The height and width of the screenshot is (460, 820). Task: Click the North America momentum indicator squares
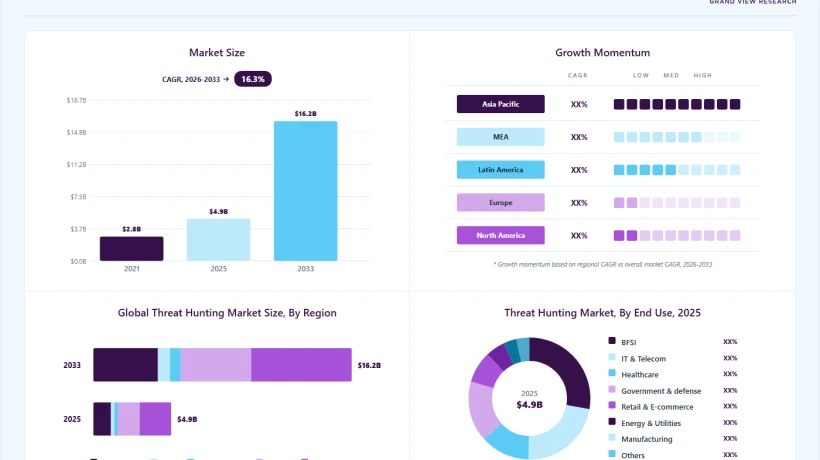point(677,235)
